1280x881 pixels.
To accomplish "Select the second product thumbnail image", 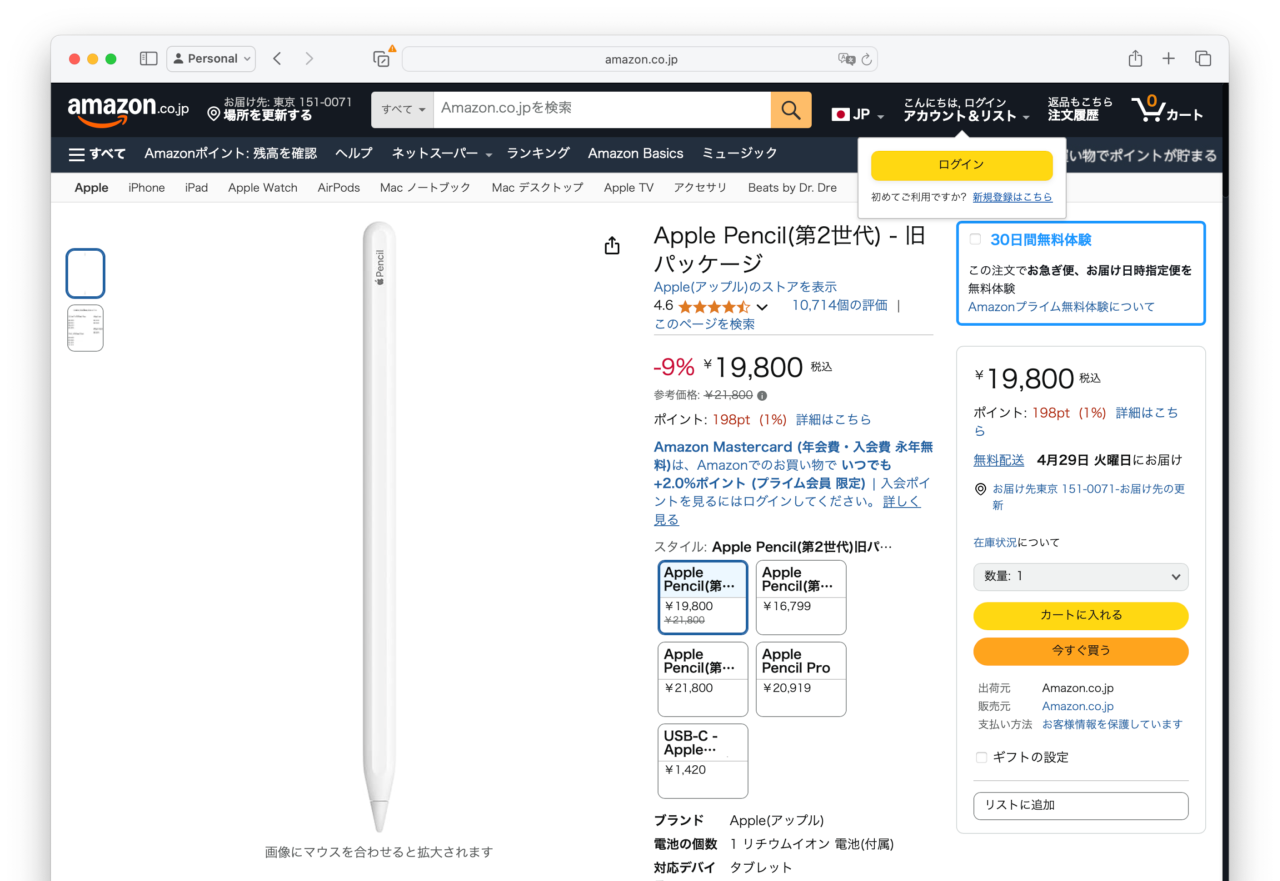I will coord(85,328).
